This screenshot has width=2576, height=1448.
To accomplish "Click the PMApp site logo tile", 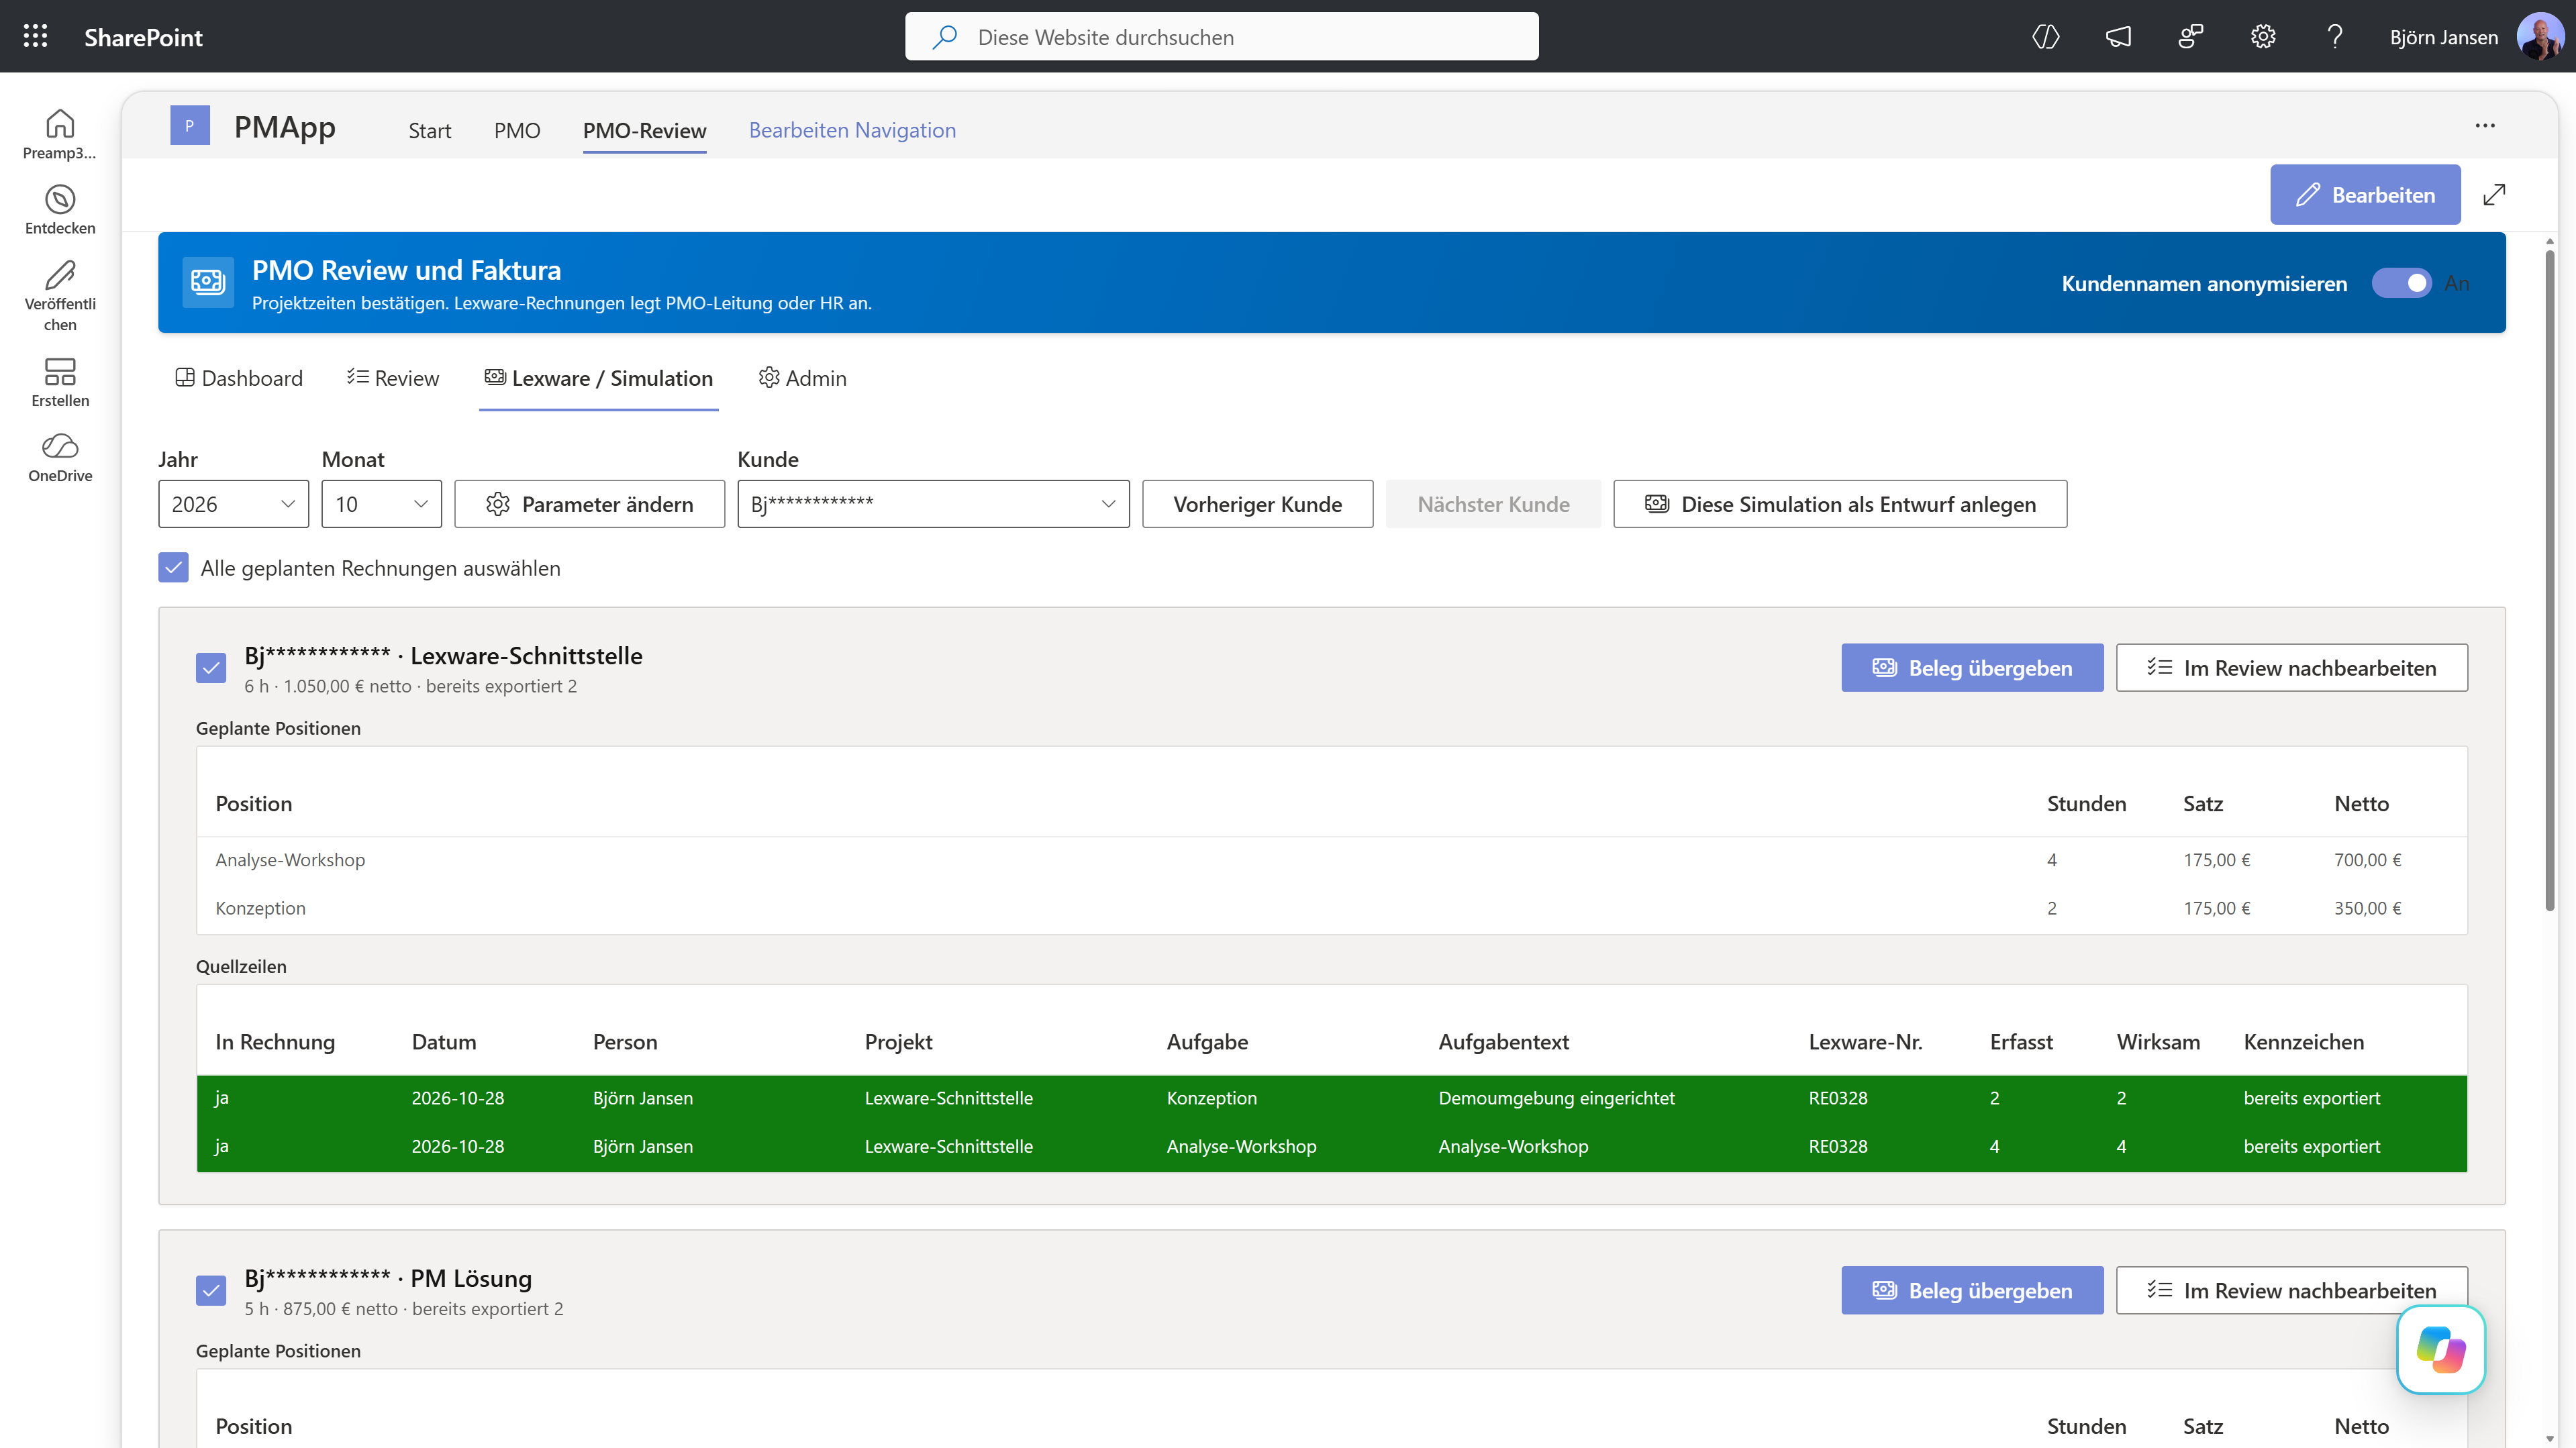I will (x=190, y=126).
